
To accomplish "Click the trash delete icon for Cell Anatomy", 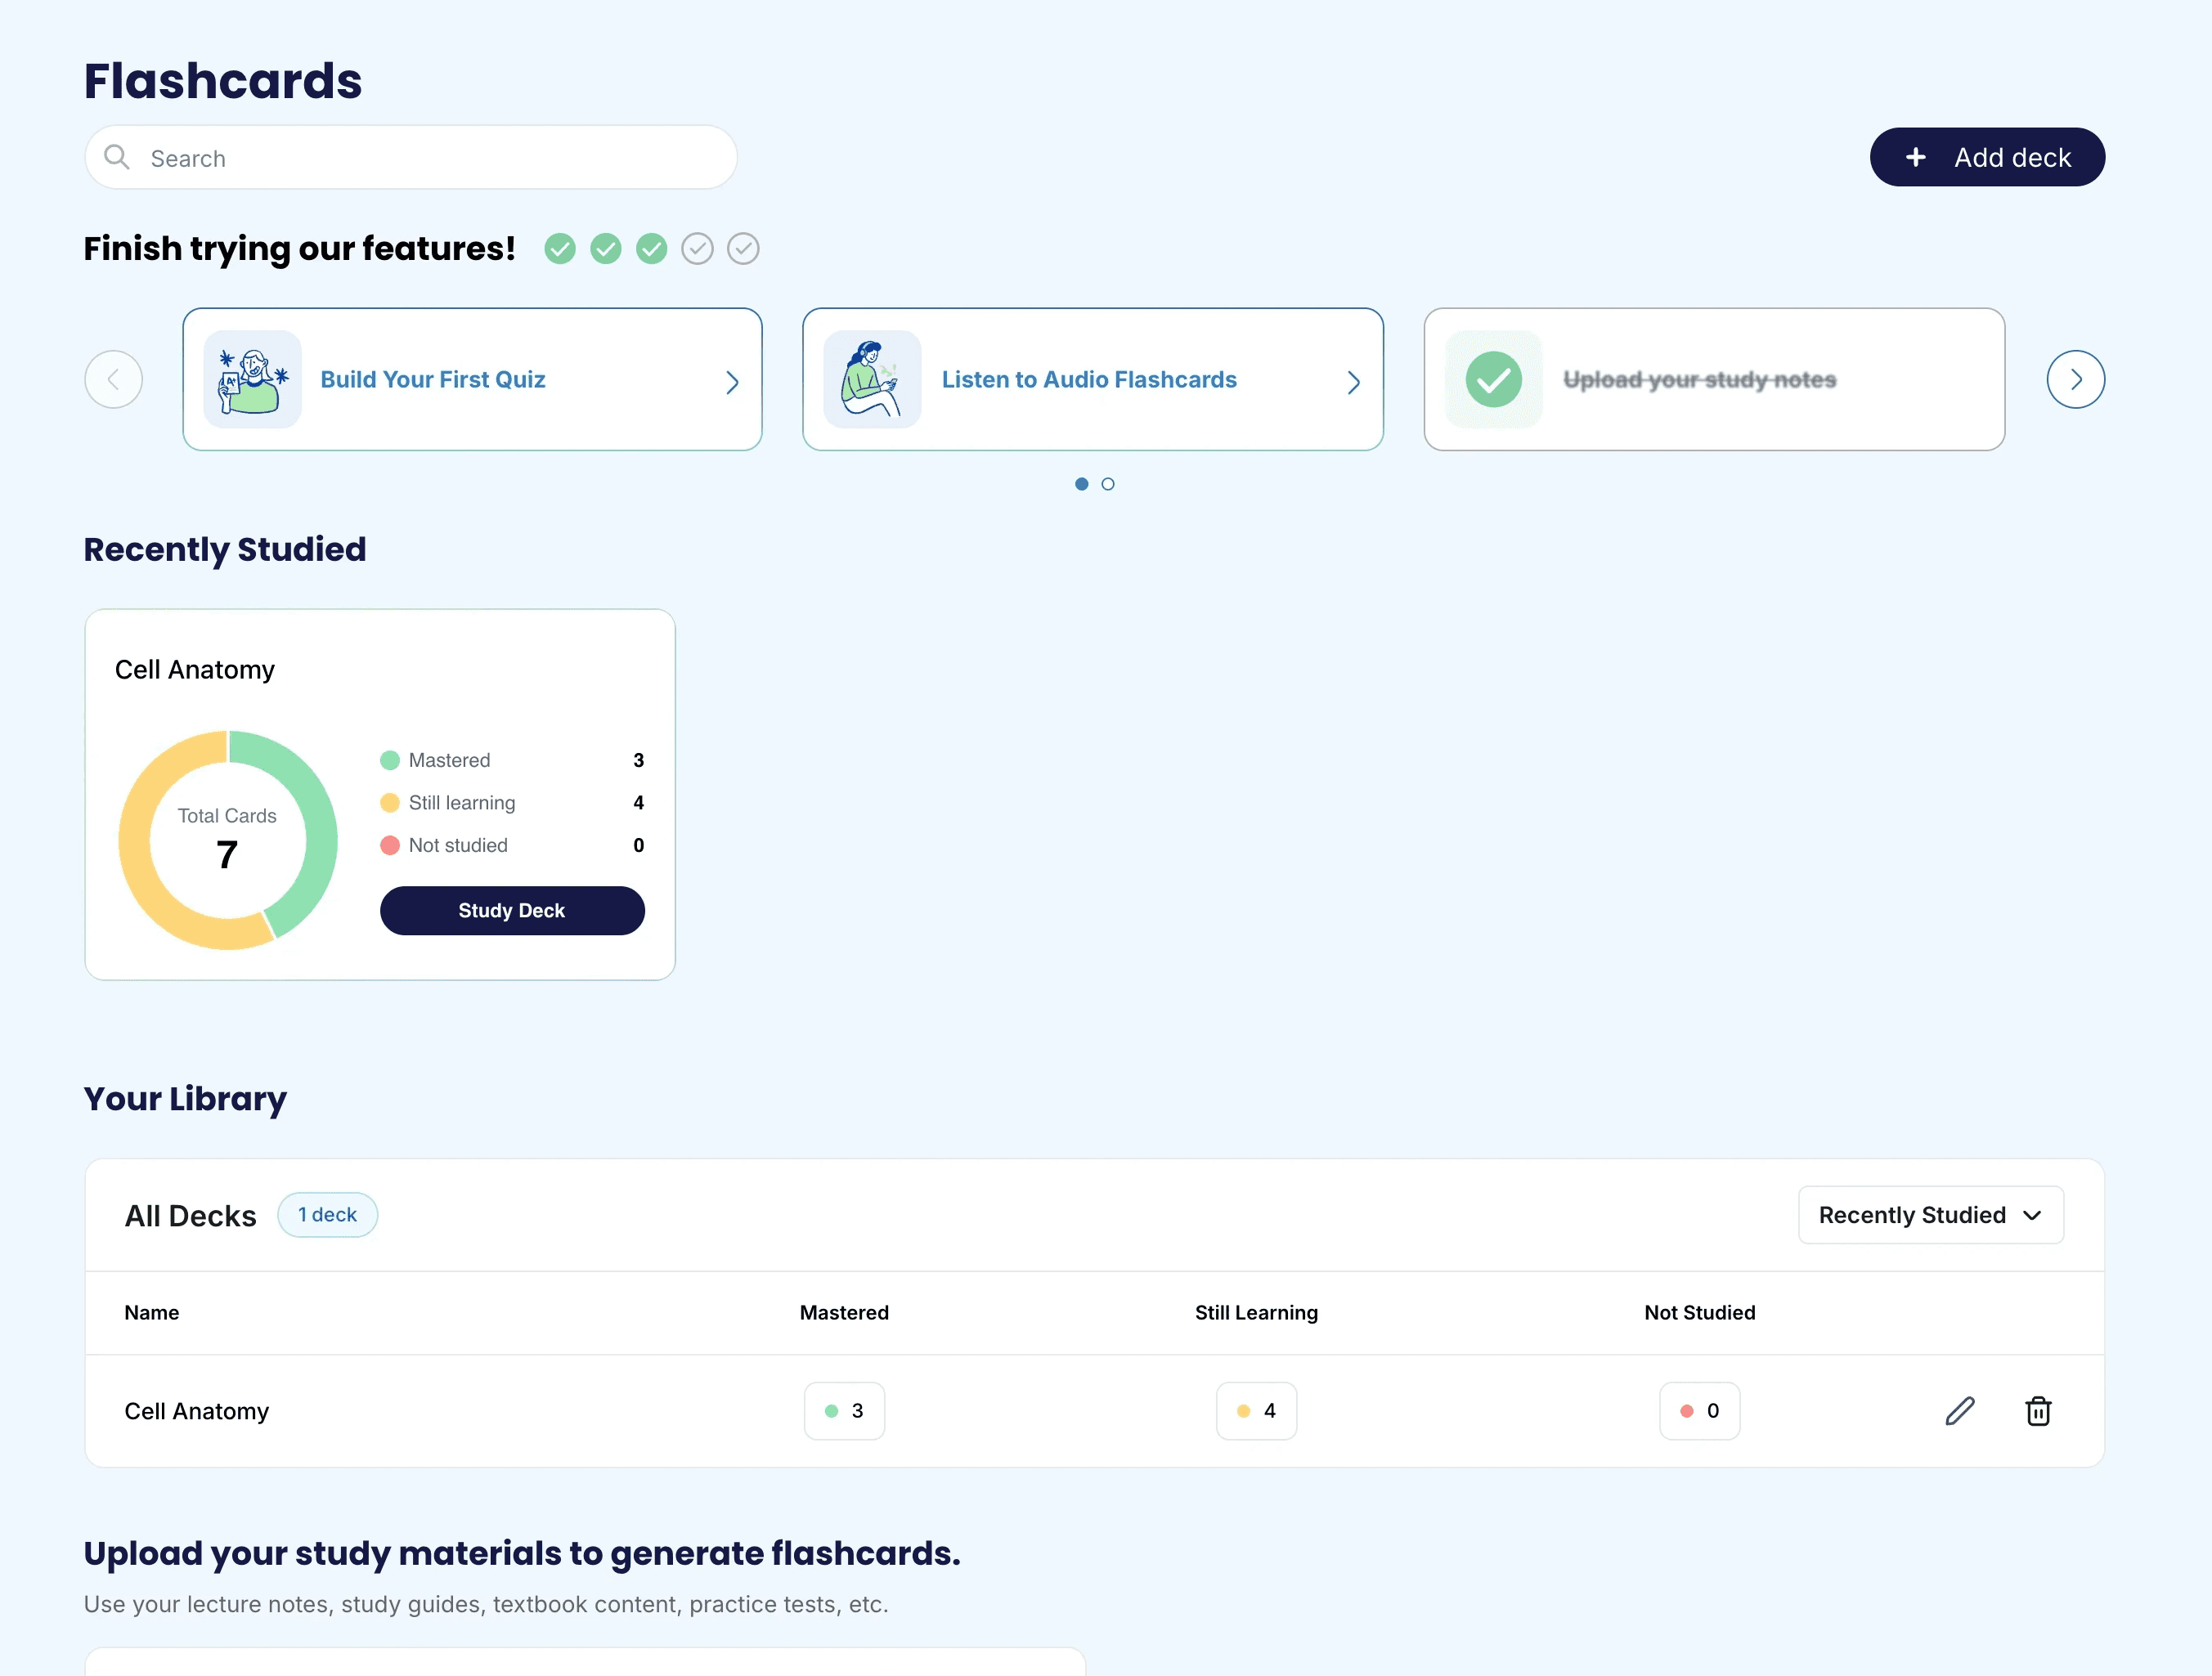I will pyautogui.click(x=2037, y=1410).
